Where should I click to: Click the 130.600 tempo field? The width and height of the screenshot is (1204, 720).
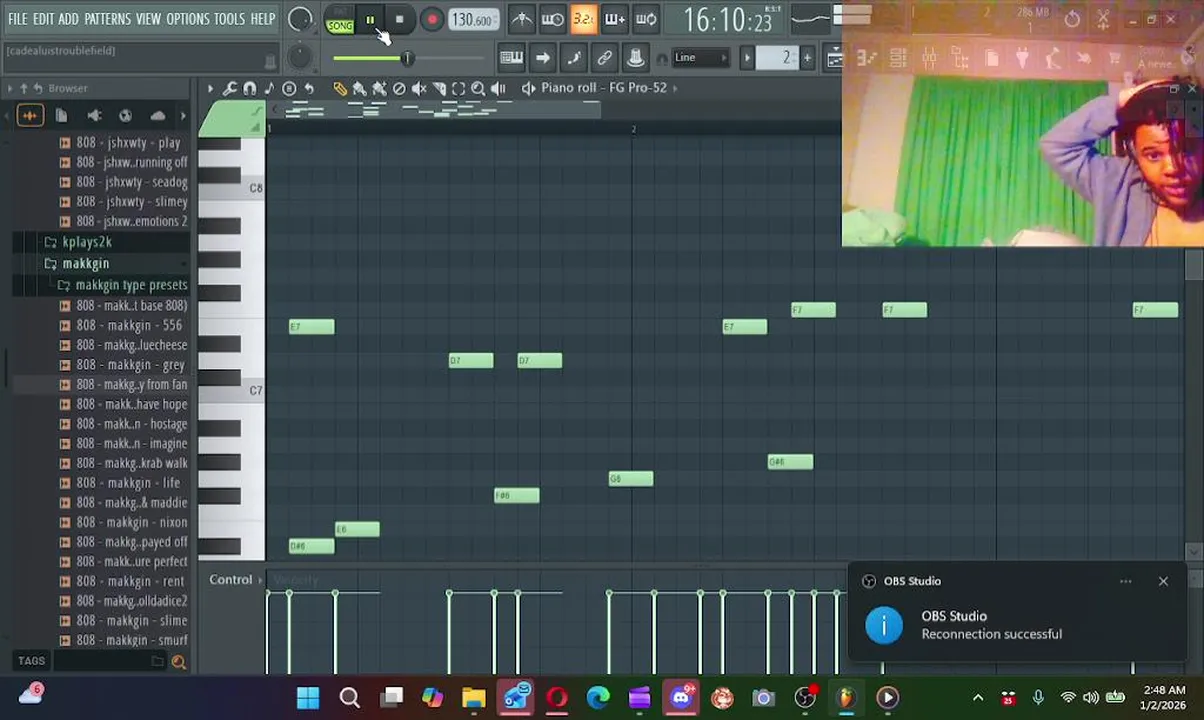tap(472, 20)
